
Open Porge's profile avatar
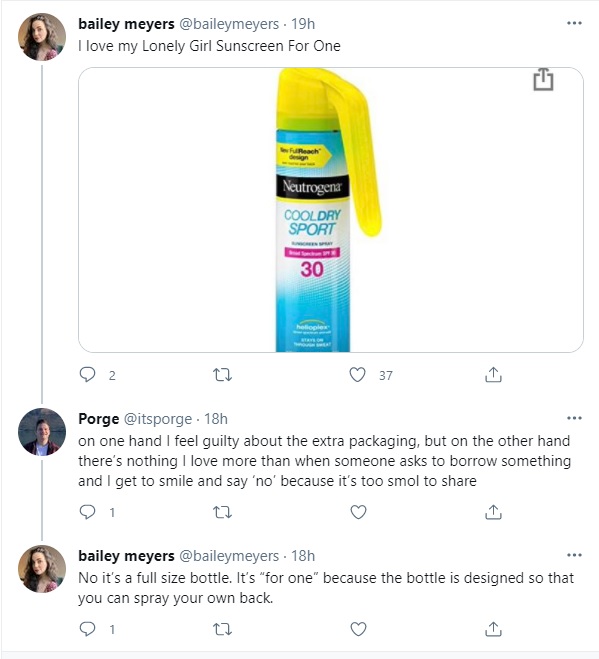(42, 432)
